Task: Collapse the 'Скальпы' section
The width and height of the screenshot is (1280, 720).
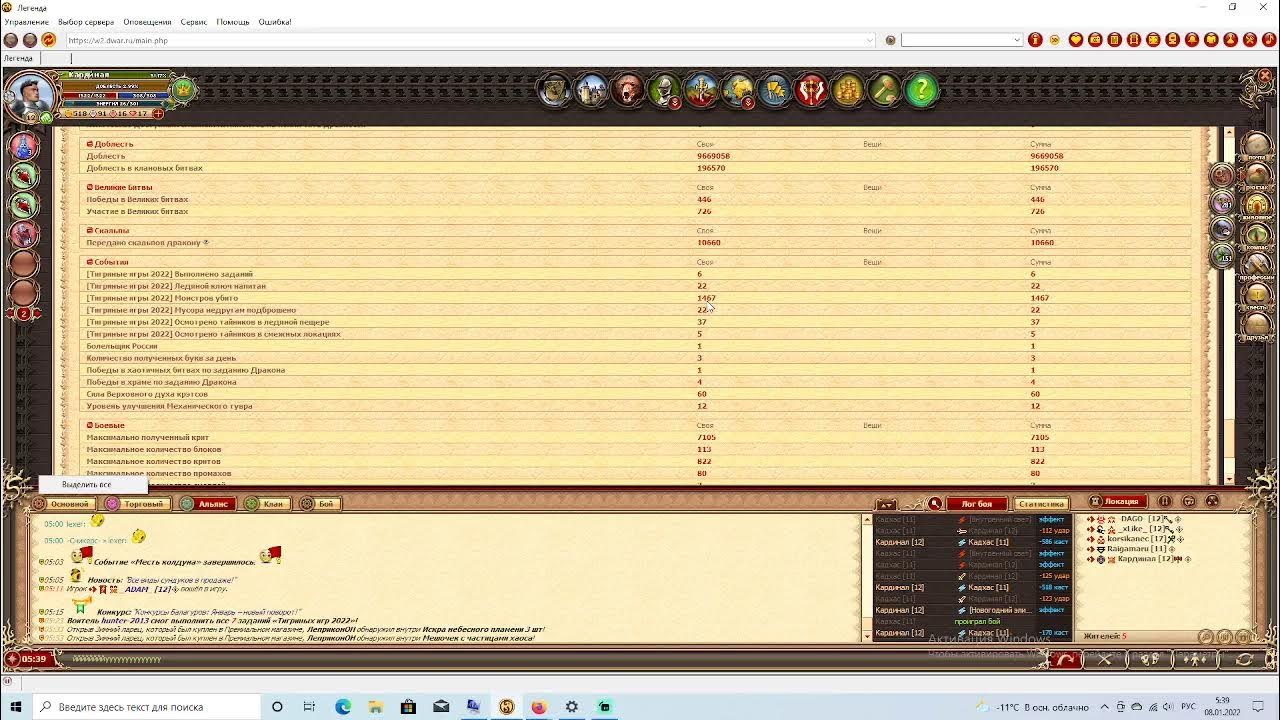Action: coord(90,230)
